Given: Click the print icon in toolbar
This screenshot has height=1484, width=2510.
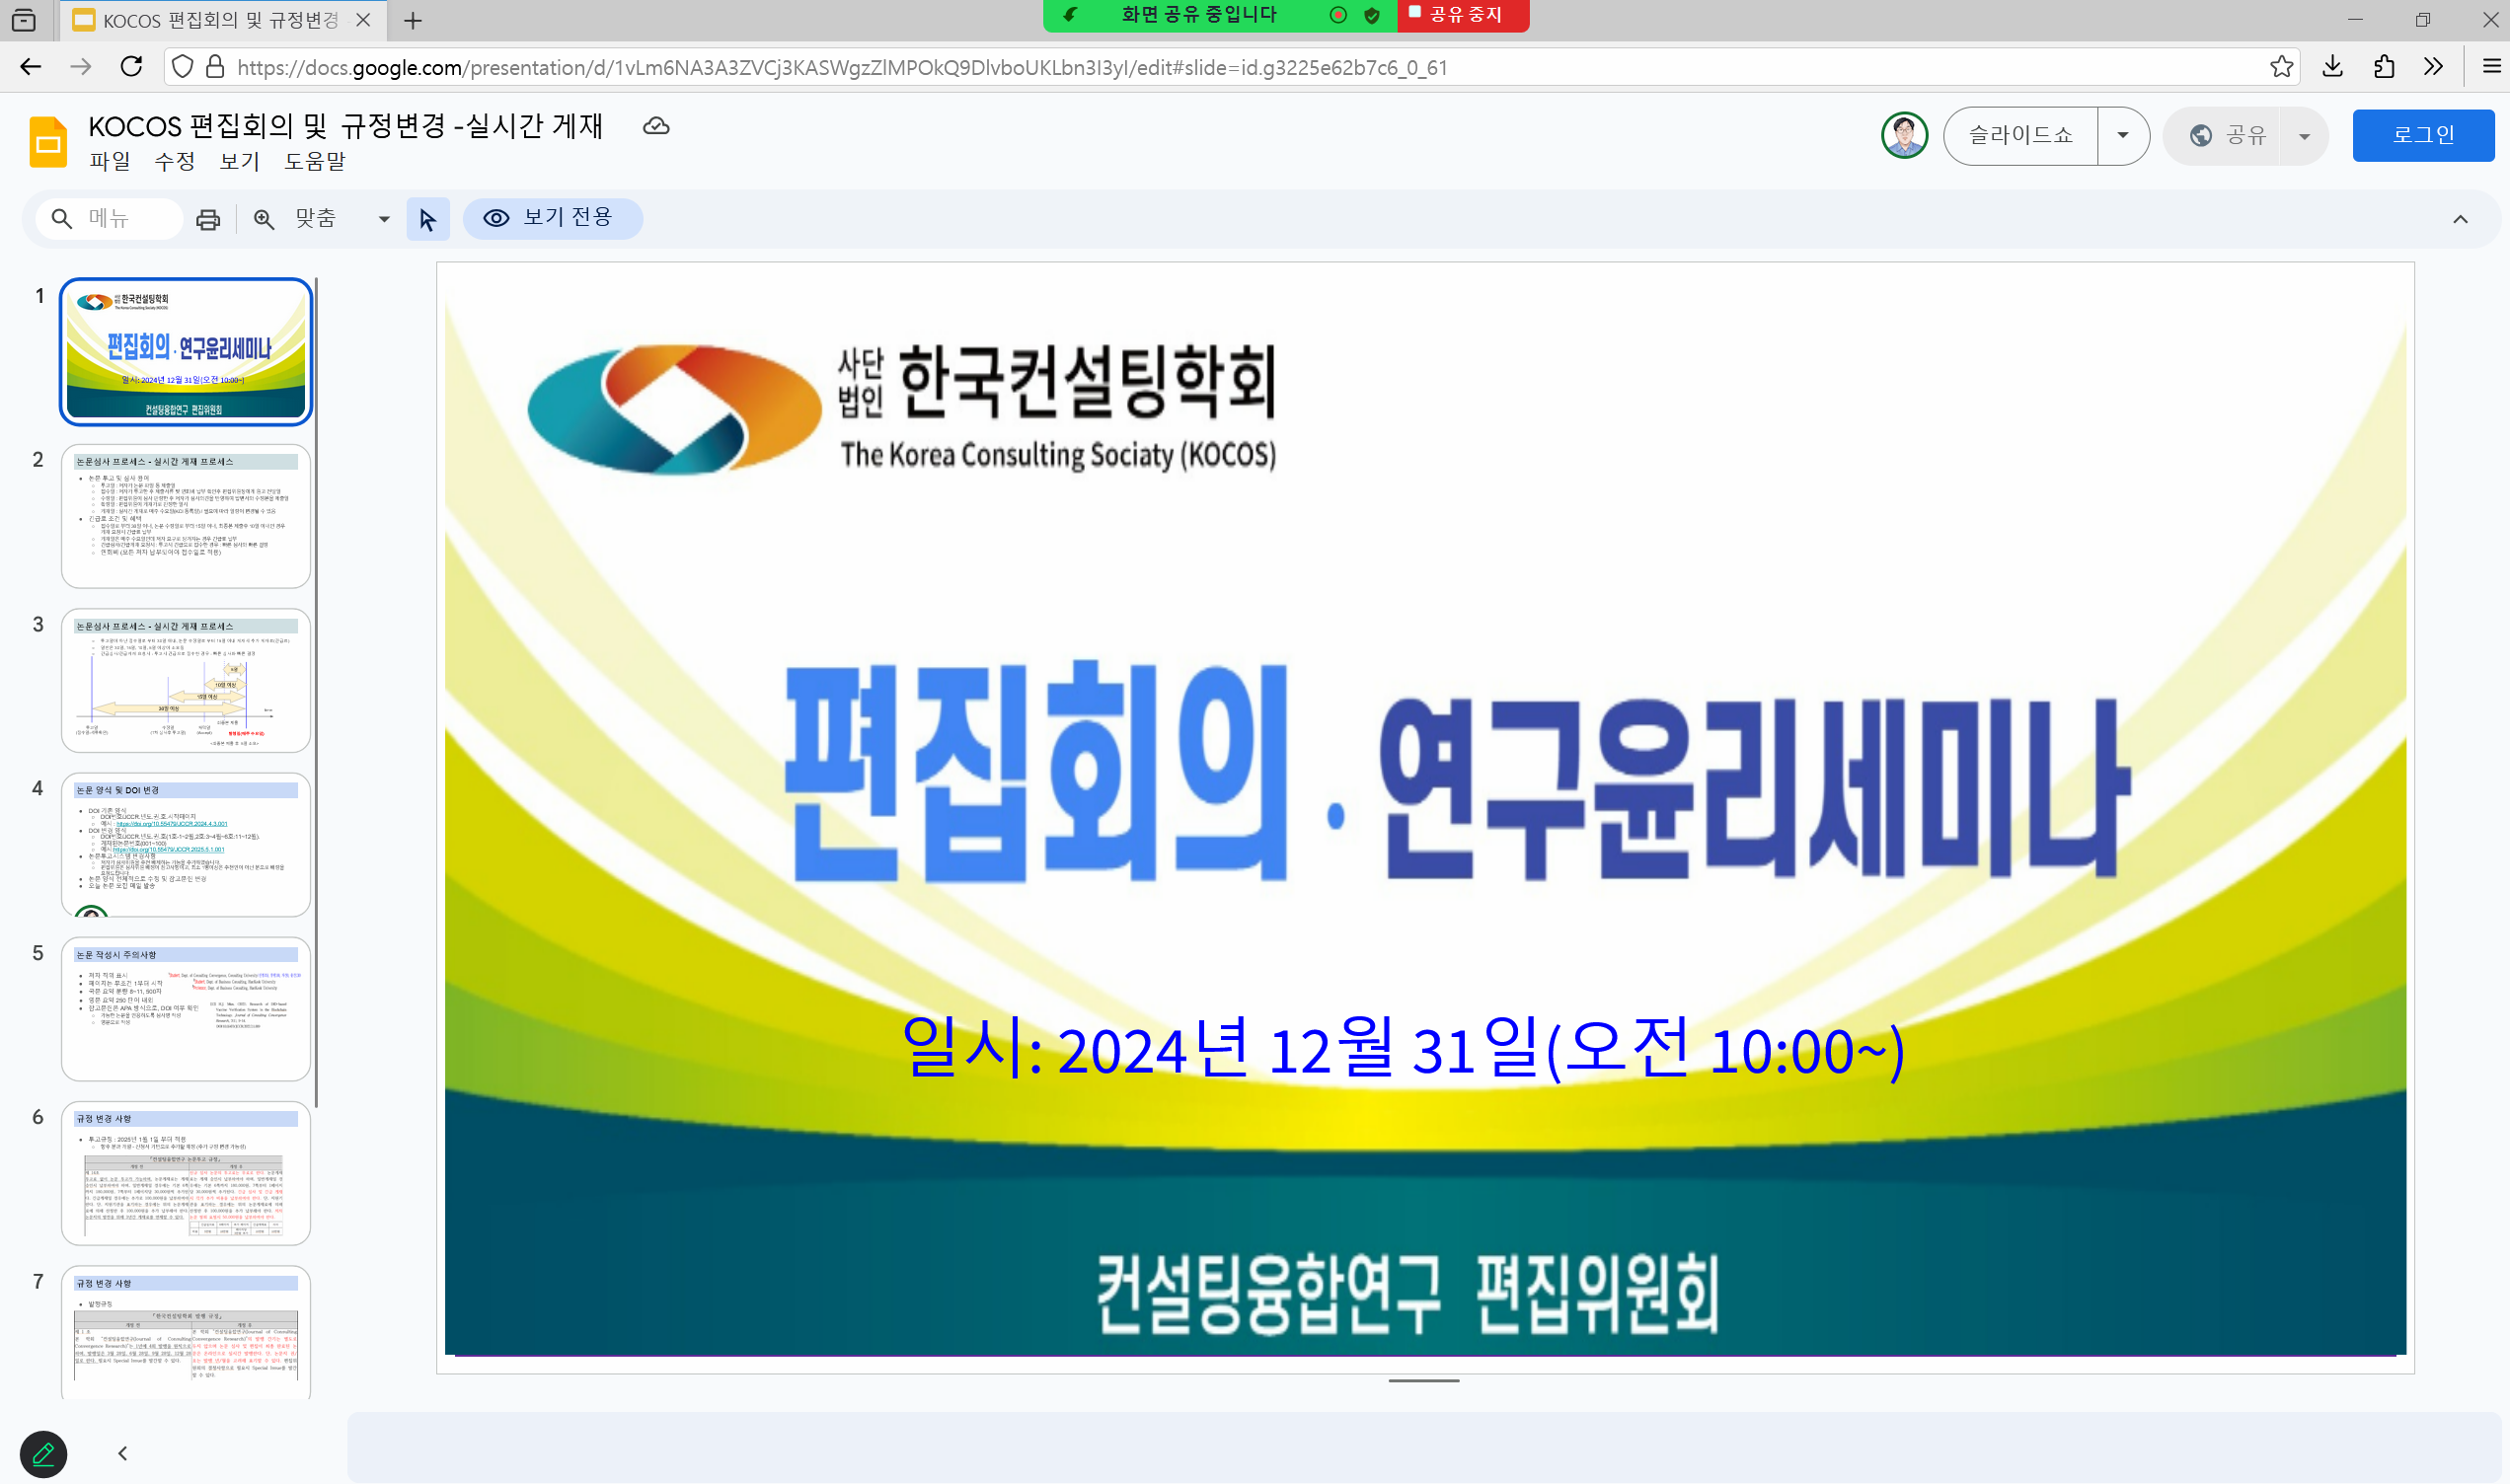Looking at the screenshot, I should tap(208, 219).
